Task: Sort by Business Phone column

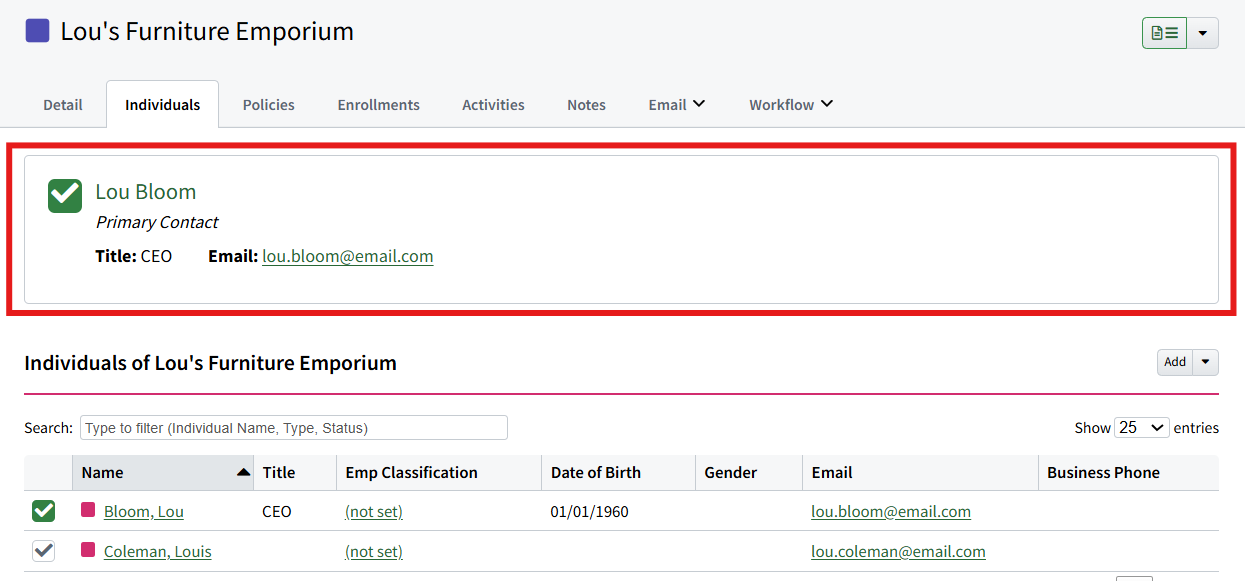Action: tap(1128, 473)
